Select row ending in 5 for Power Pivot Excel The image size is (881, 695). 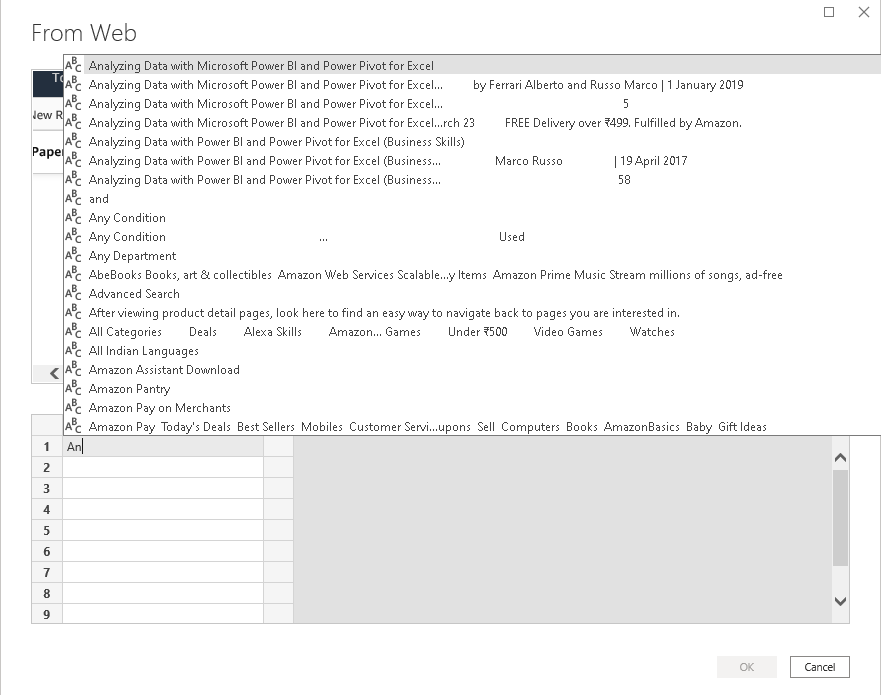point(472,104)
